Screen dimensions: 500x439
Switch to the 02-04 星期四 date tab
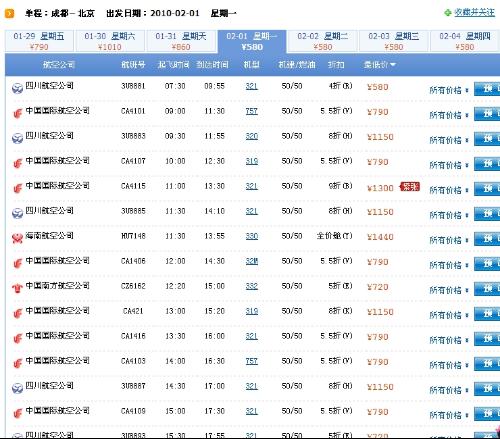click(465, 41)
